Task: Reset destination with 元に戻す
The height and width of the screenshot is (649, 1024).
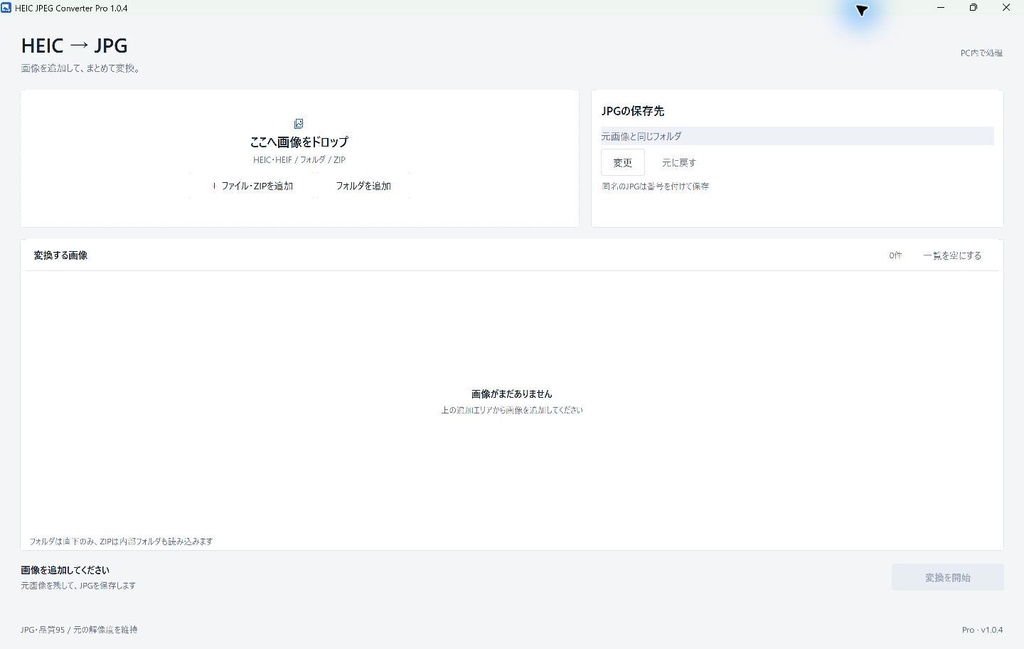Action: [x=679, y=163]
